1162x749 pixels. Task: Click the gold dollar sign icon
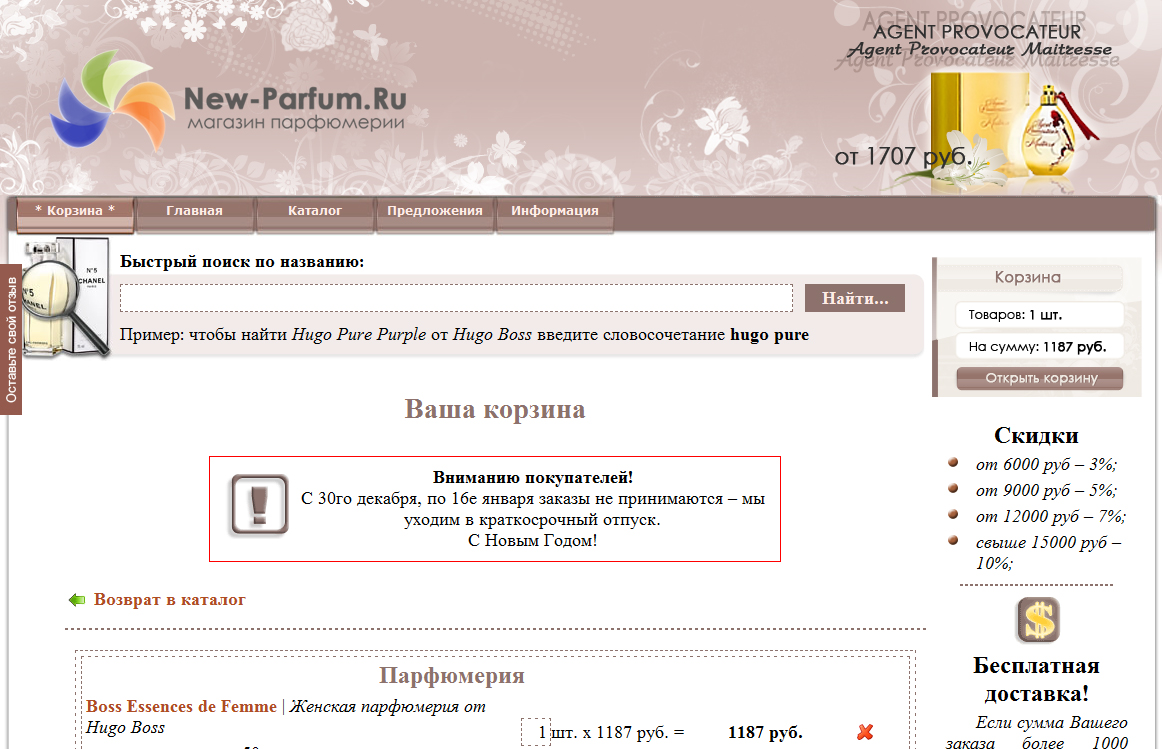(x=1038, y=620)
